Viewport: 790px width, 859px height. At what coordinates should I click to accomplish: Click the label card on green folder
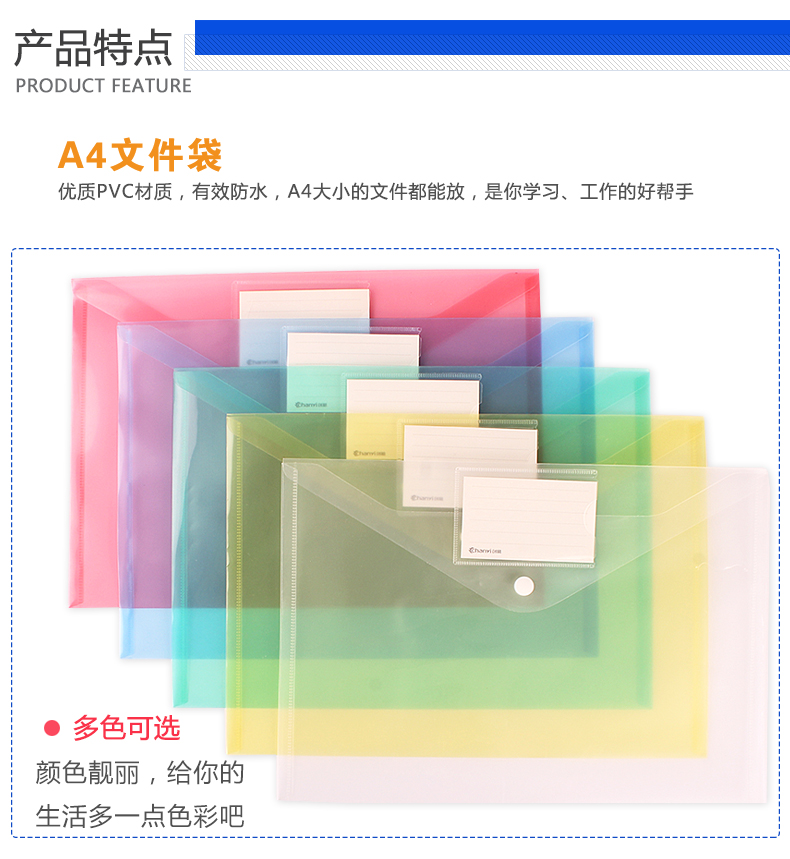pos(413,397)
